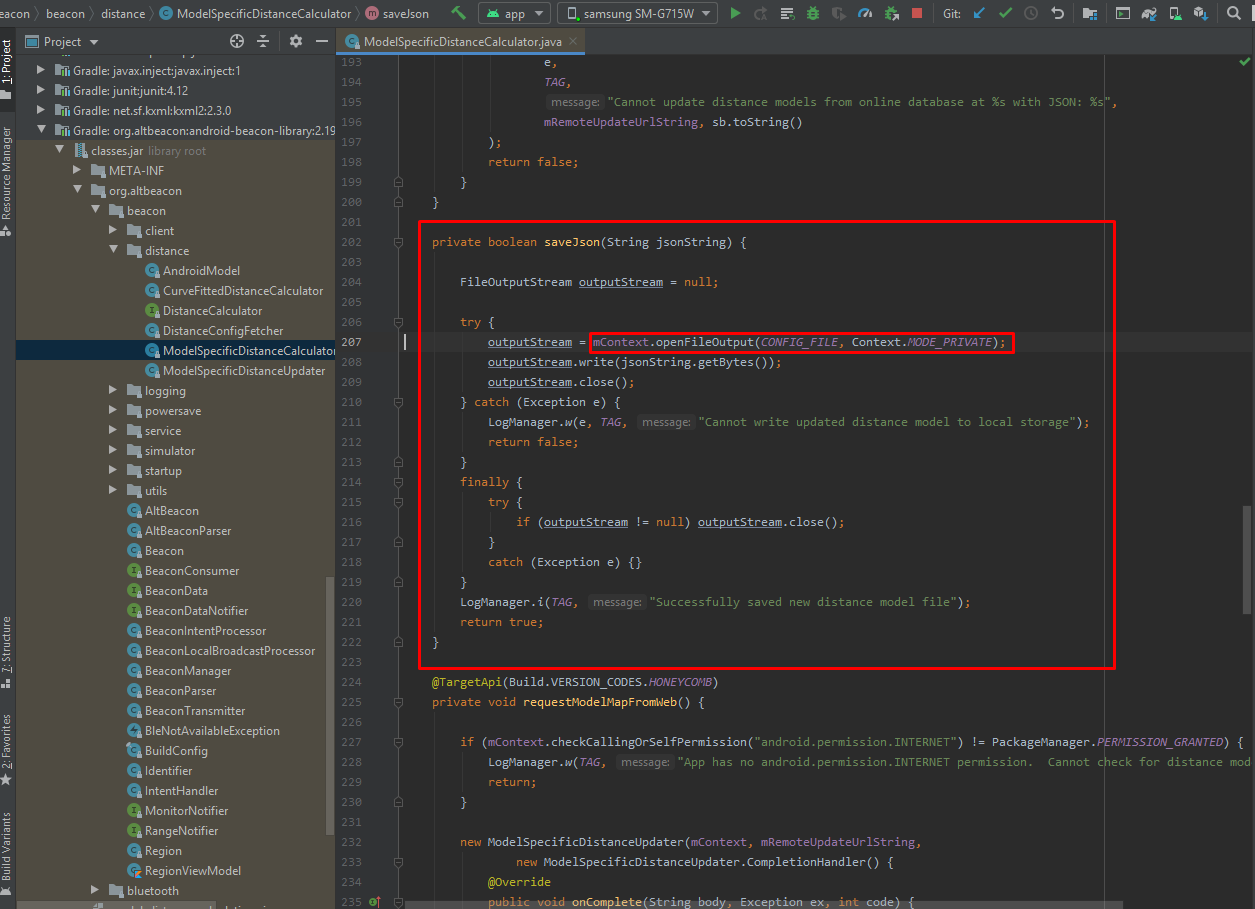Expand the logging package folder
Image resolution: width=1255 pixels, height=909 pixels.
click(113, 391)
